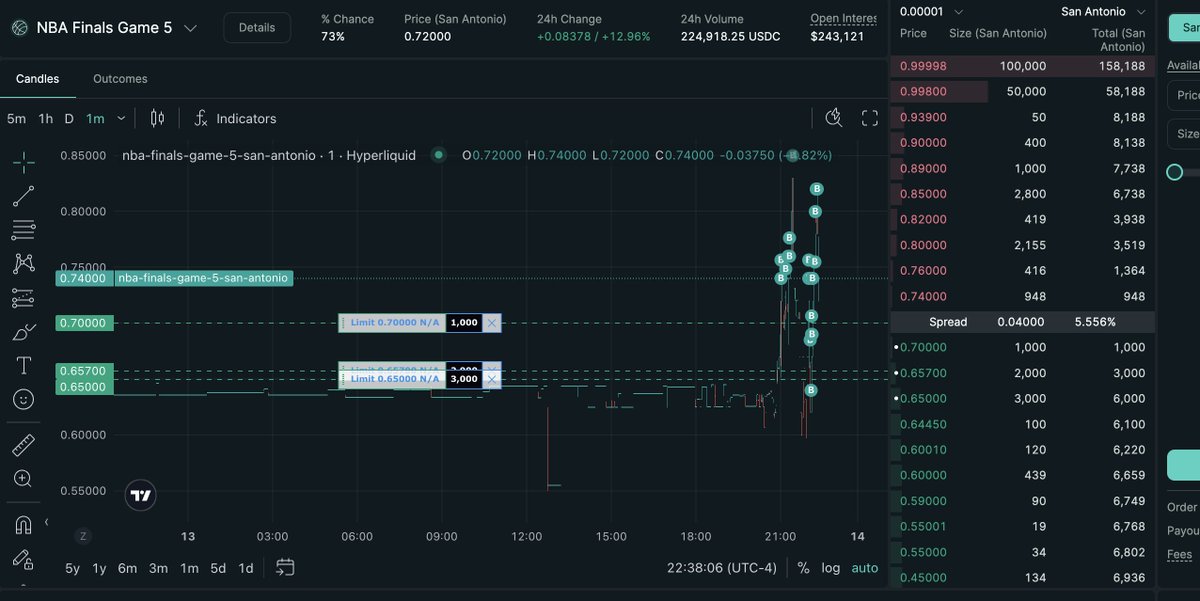Select the crosshair cursor tool

click(23, 161)
